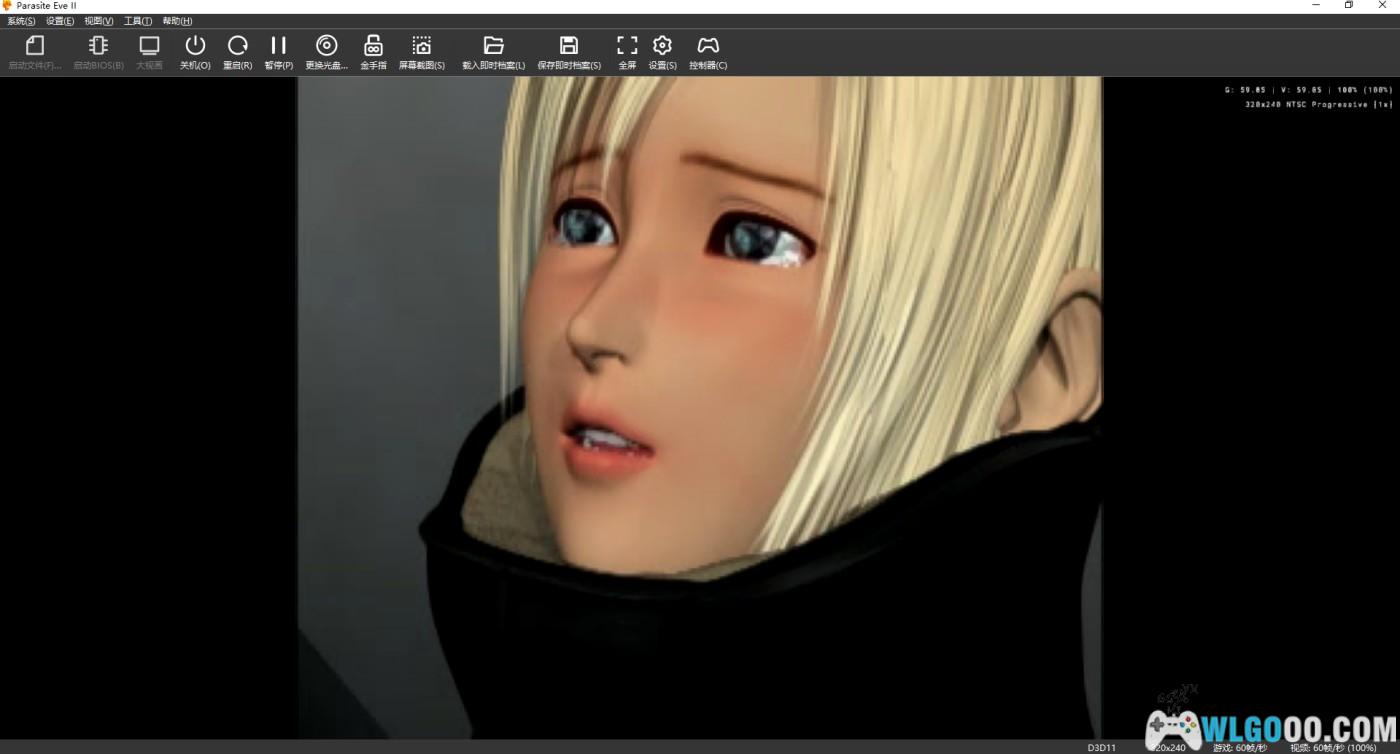Toggle fullscreen (全屏) mode
This screenshot has width=1400, height=754.
tap(627, 52)
